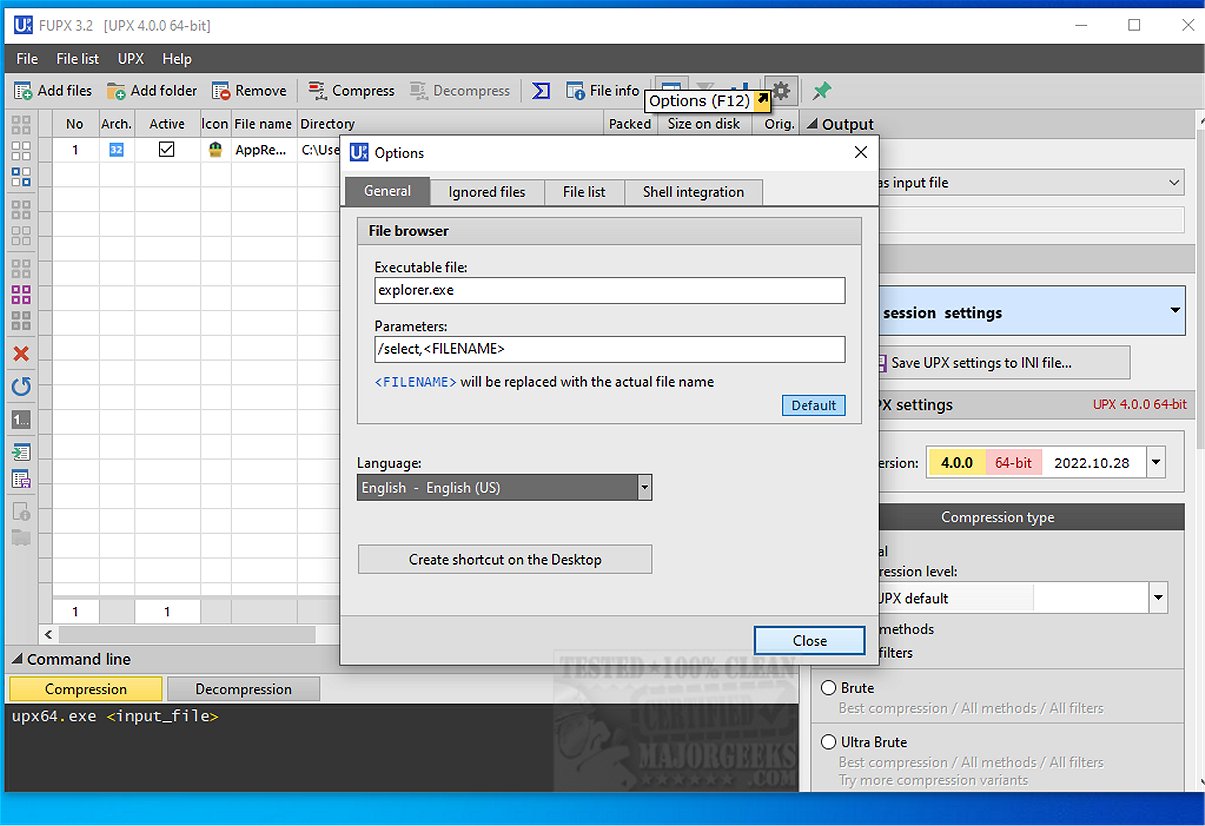Click the list-with-disk save icon in sidebar
The image size is (1205, 826).
pos(21,479)
